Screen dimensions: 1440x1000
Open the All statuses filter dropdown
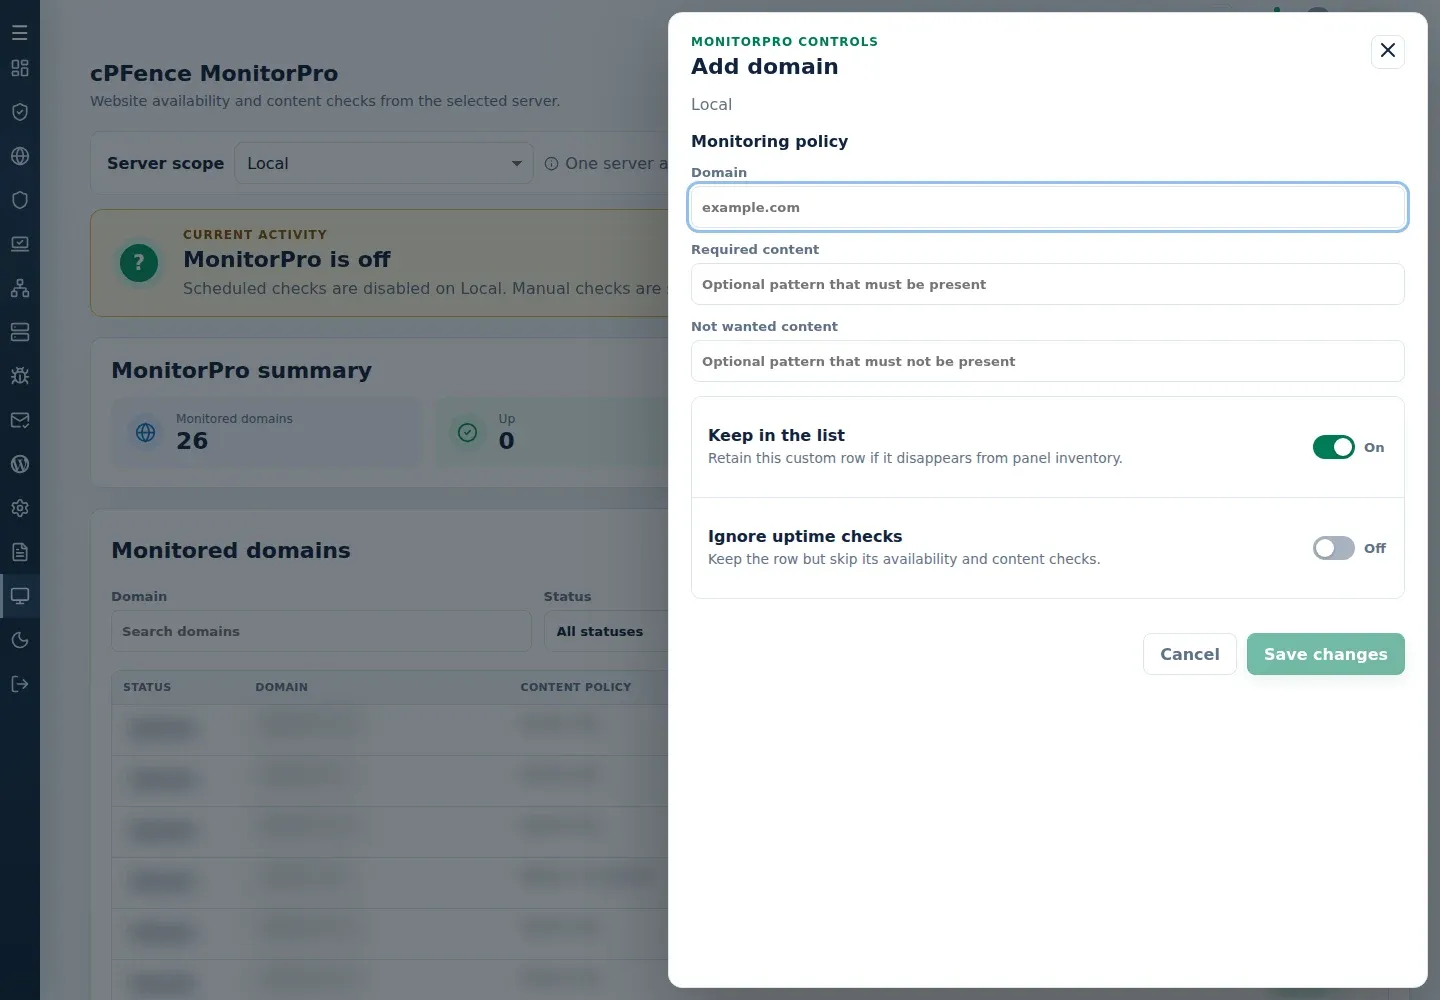coord(606,631)
